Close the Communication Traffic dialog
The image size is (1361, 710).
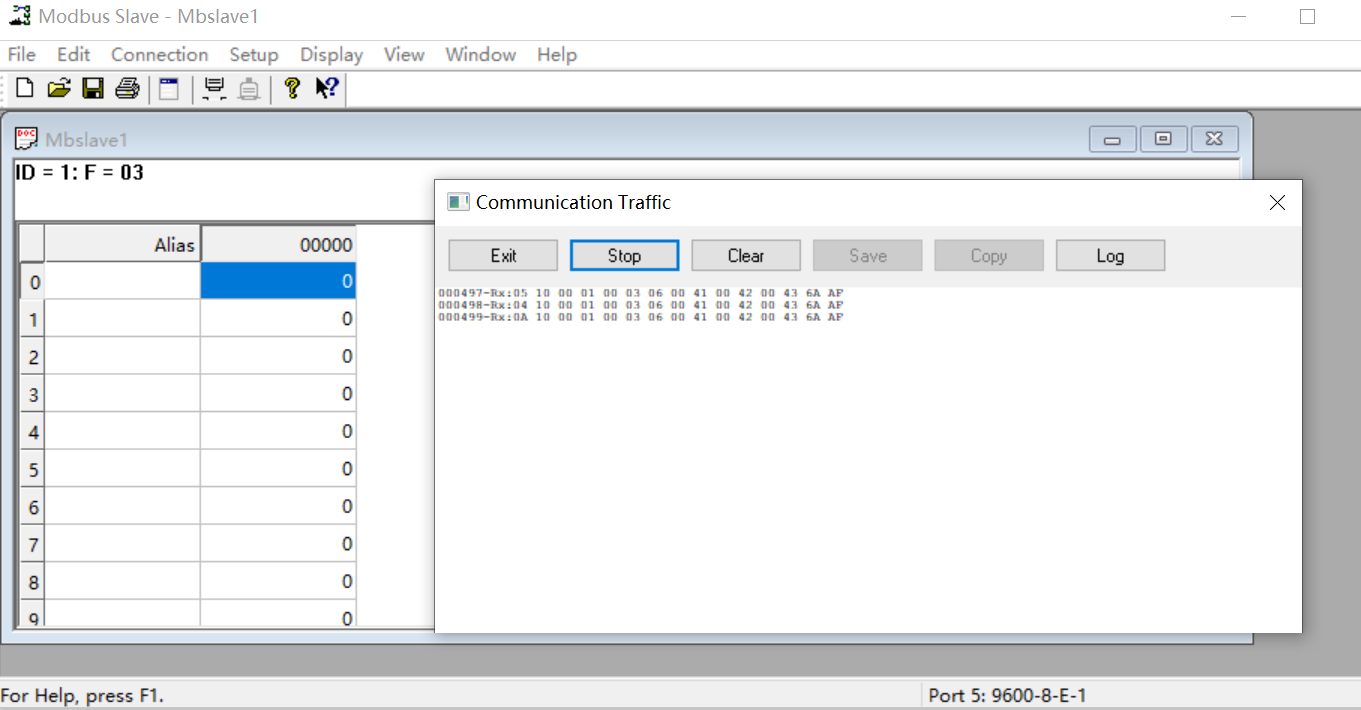point(1277,203)
